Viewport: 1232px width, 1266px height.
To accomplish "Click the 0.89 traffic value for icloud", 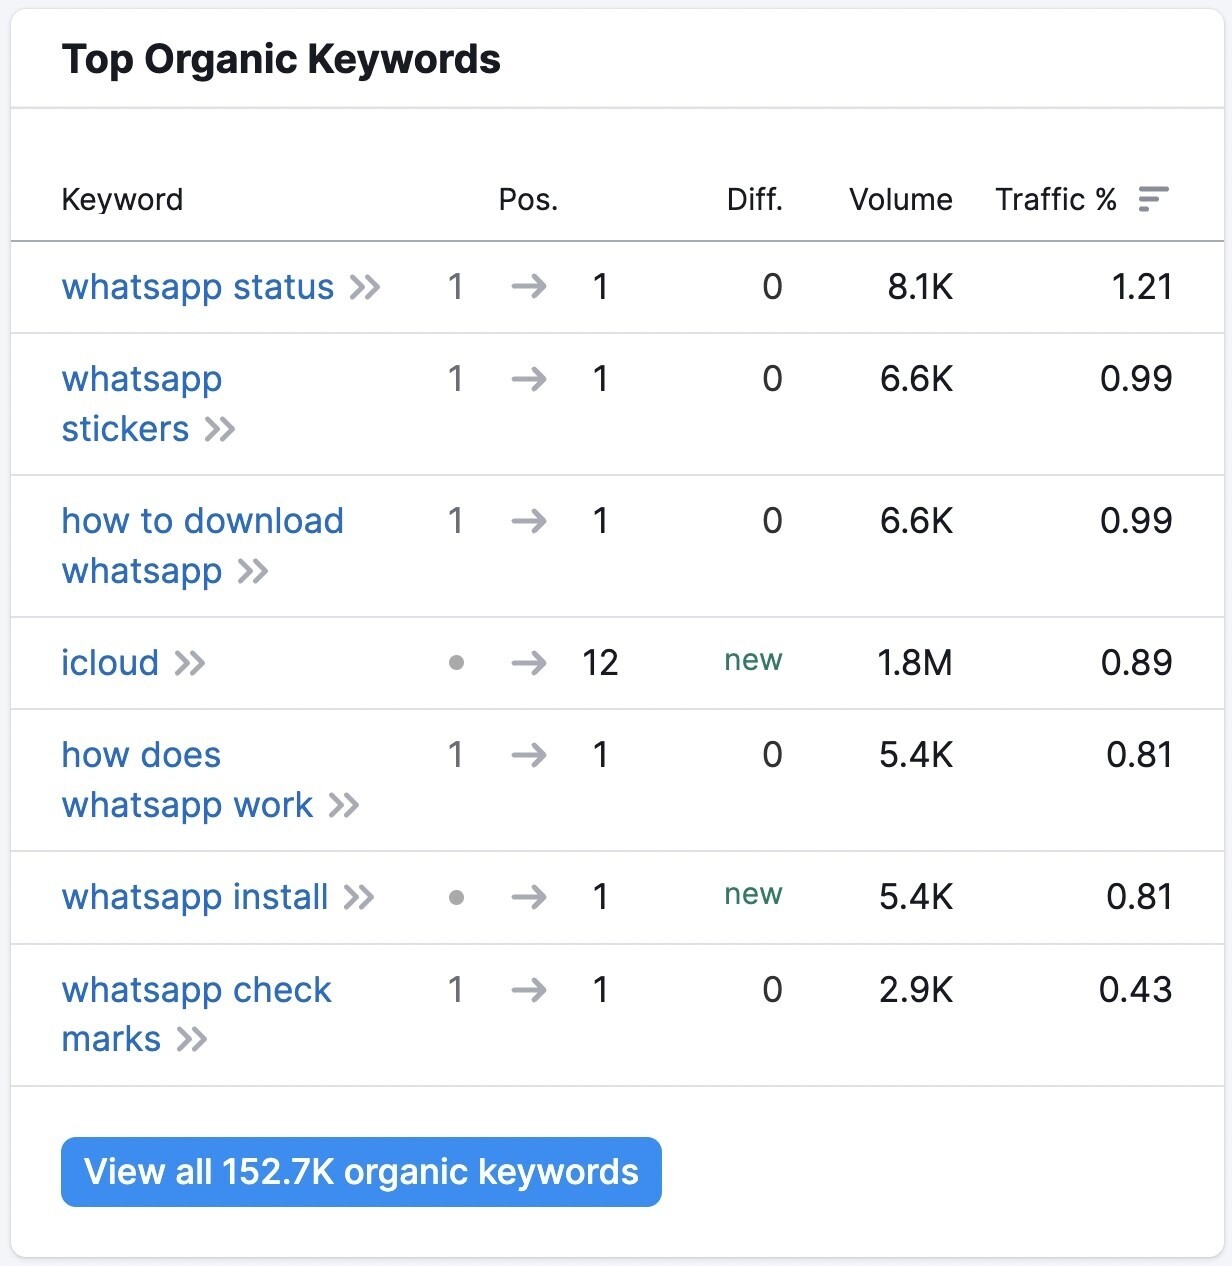I will [1136, 663].
